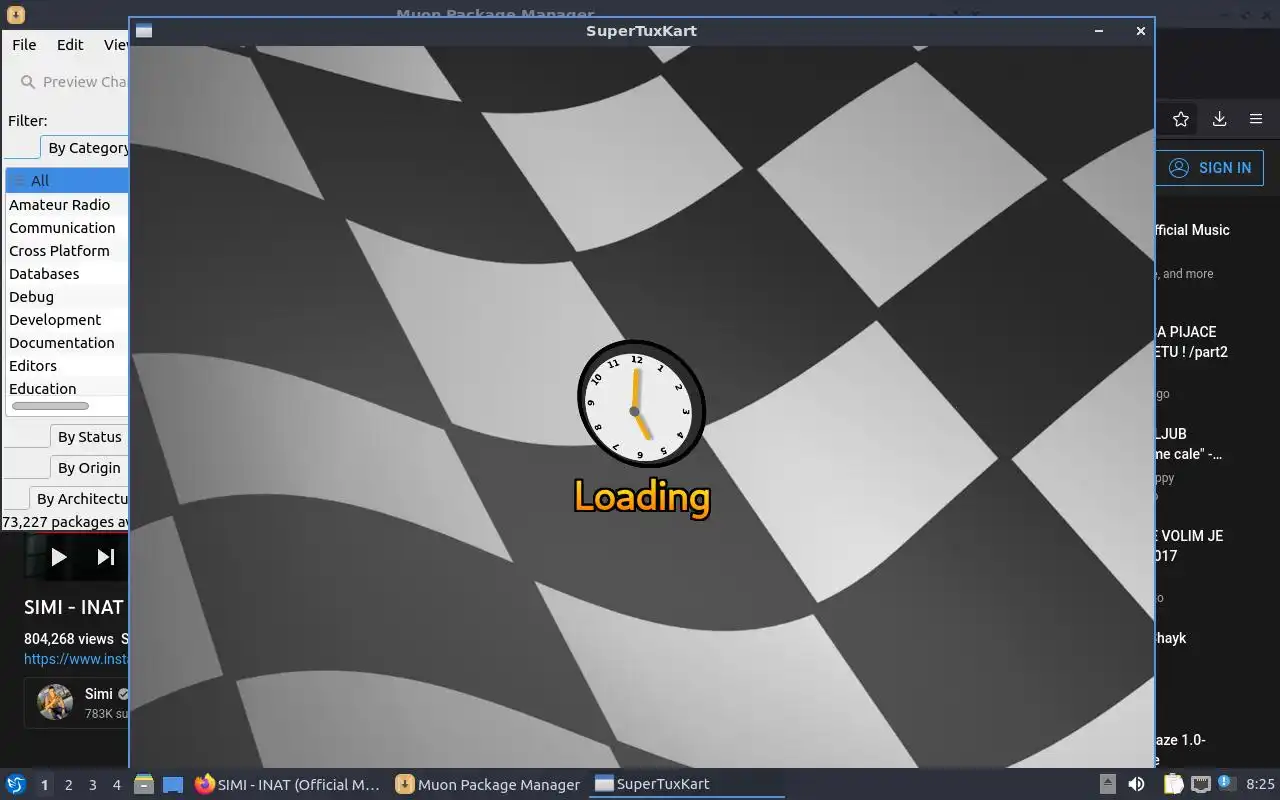The width and height of the screenshot is (1280, 800).
Task: Skip to next YouTube video
Action: click(x=105, y=557)
